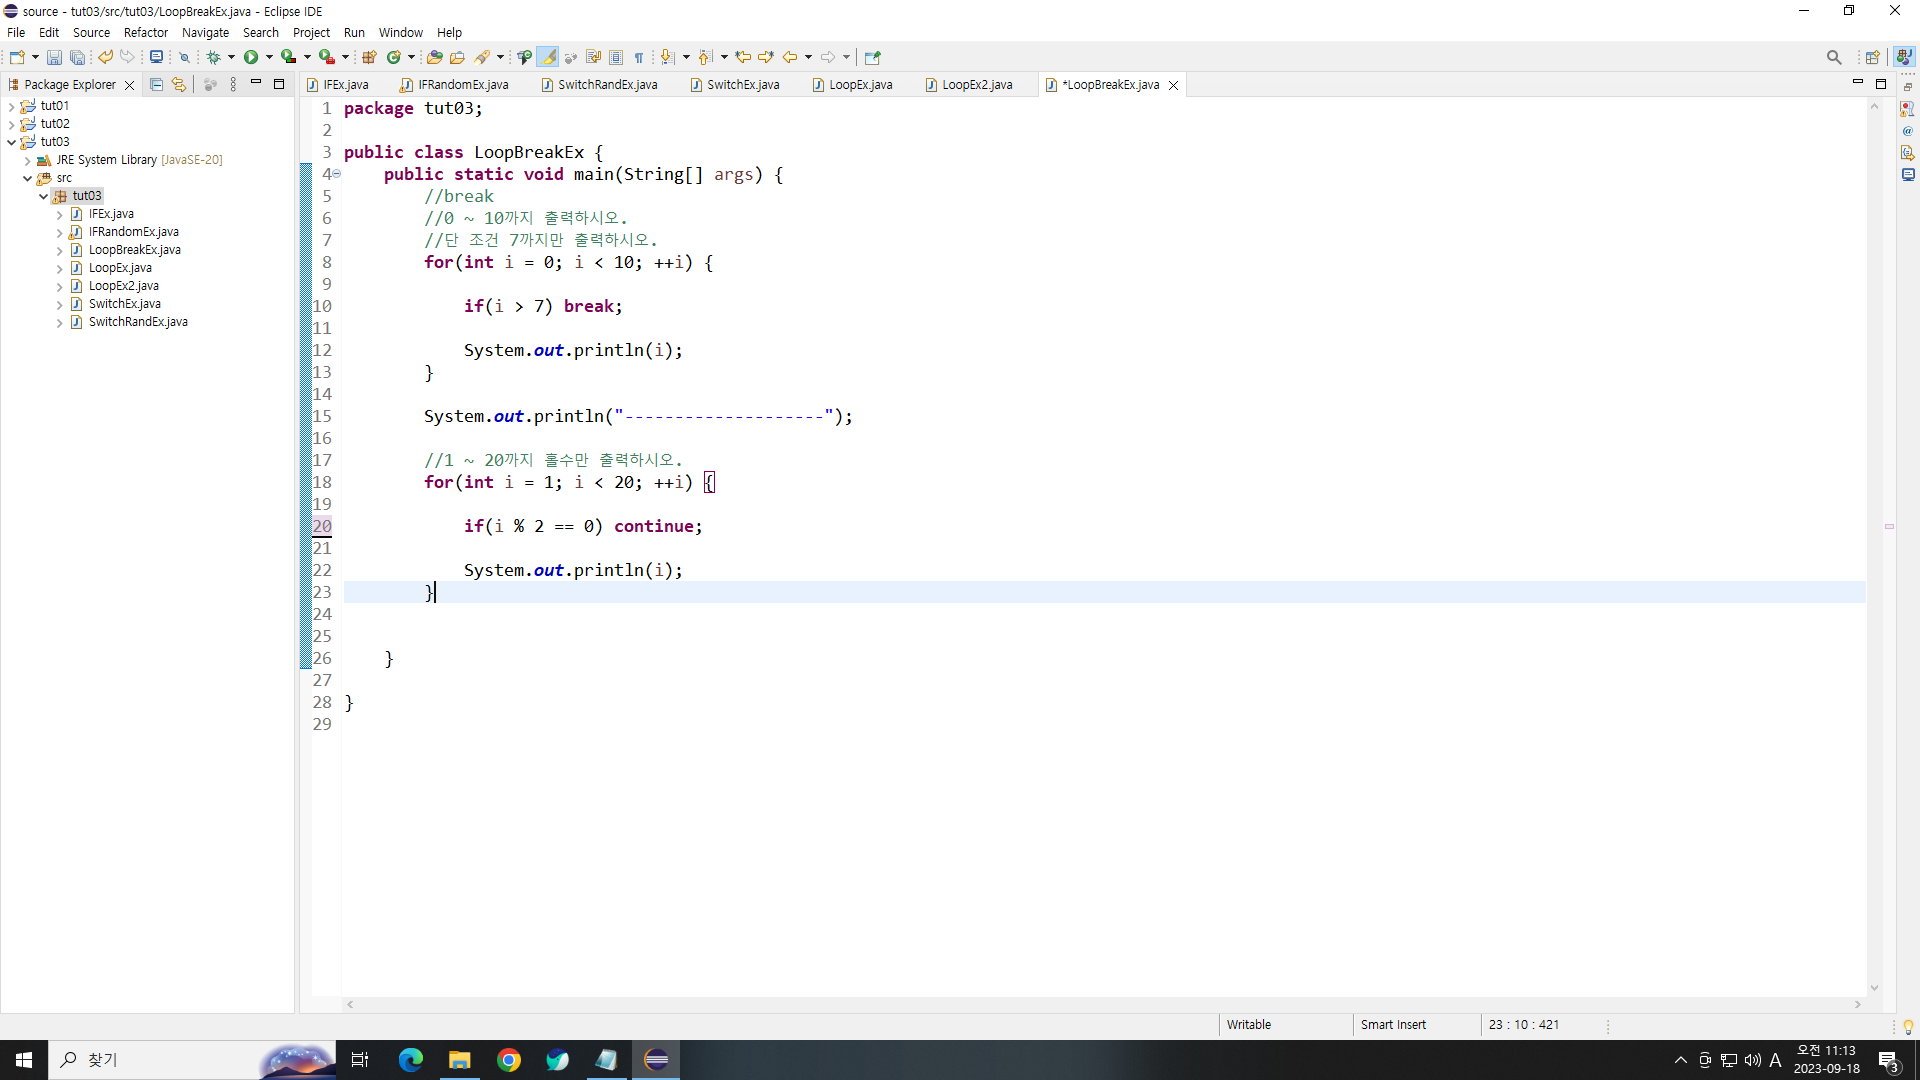
Task: Click the Open Type icon
Action: 434,57
